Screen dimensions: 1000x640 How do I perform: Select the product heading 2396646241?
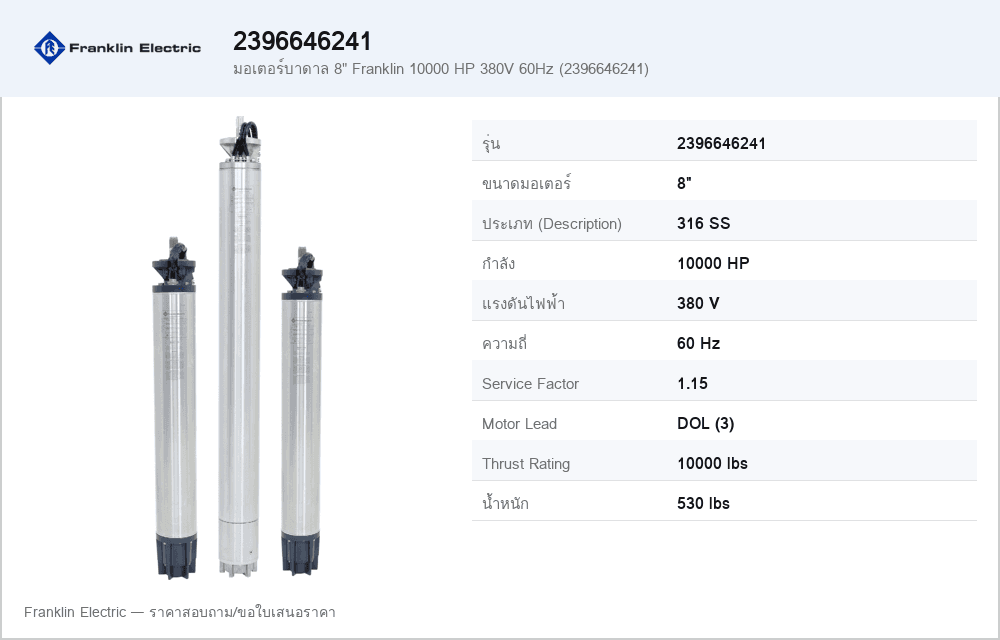(x=302, y=41)
